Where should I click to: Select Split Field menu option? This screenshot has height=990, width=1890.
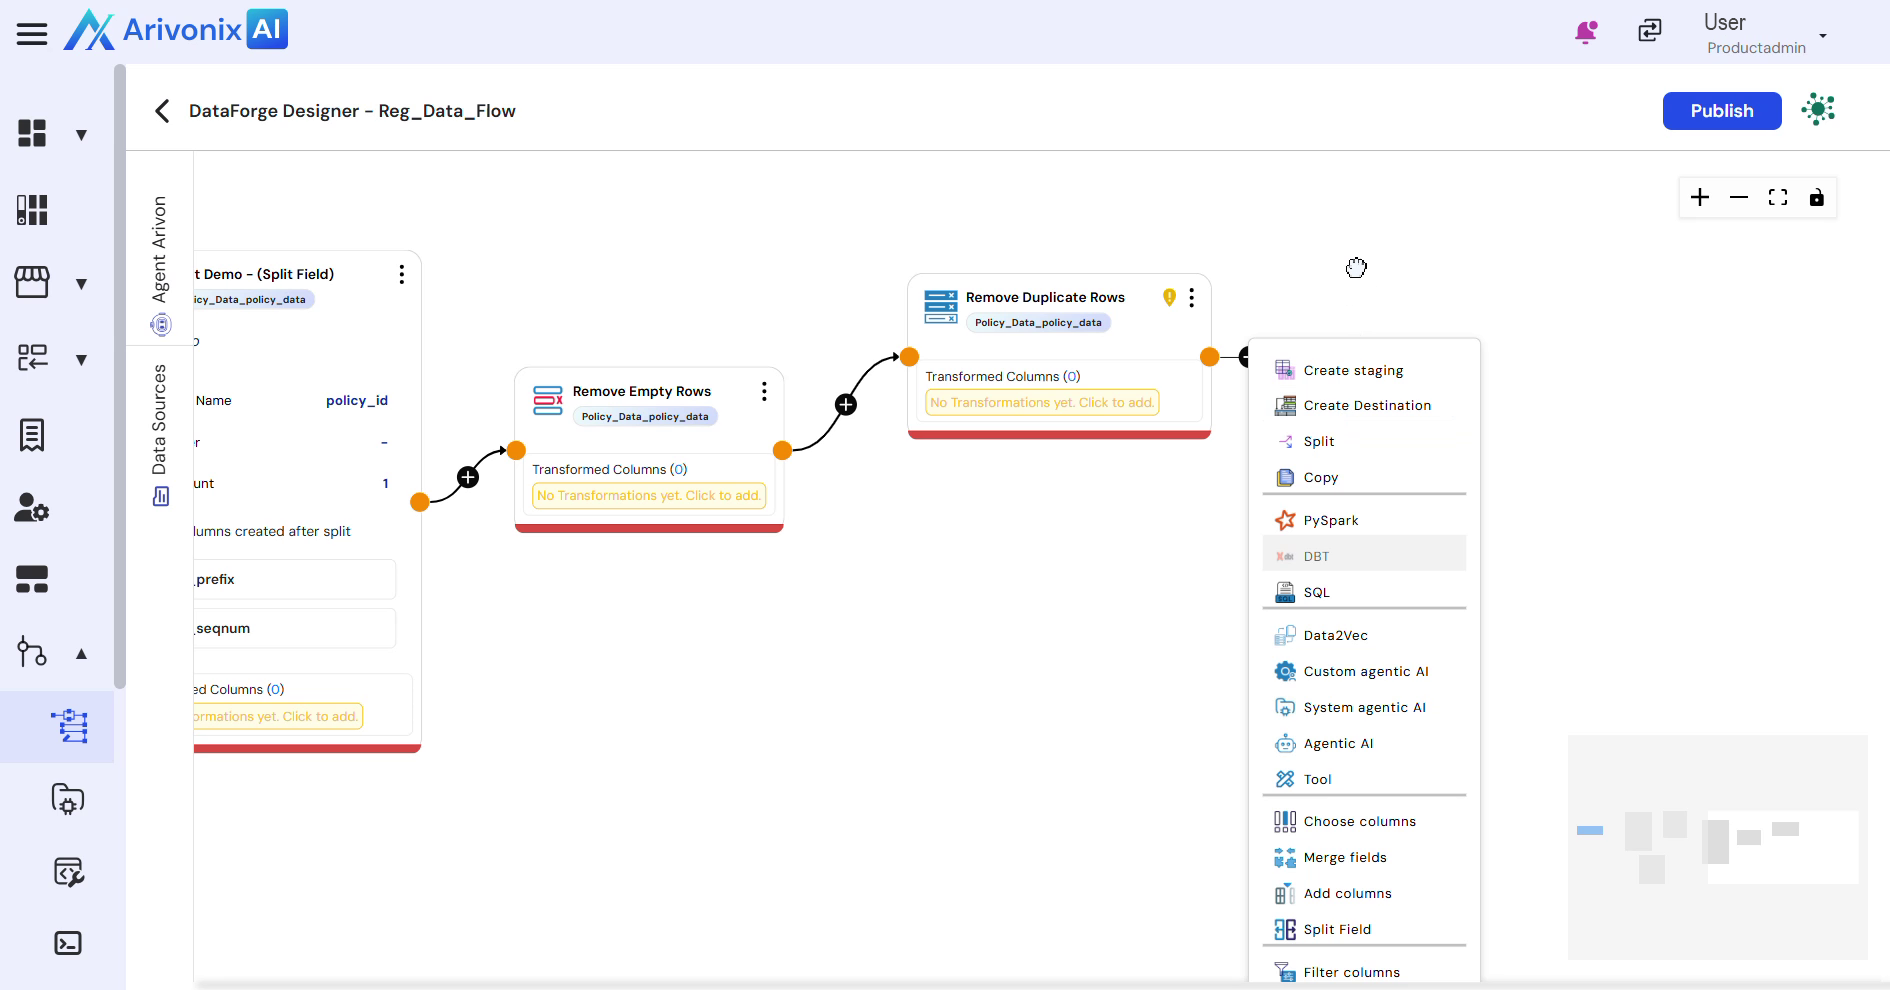1337,929
